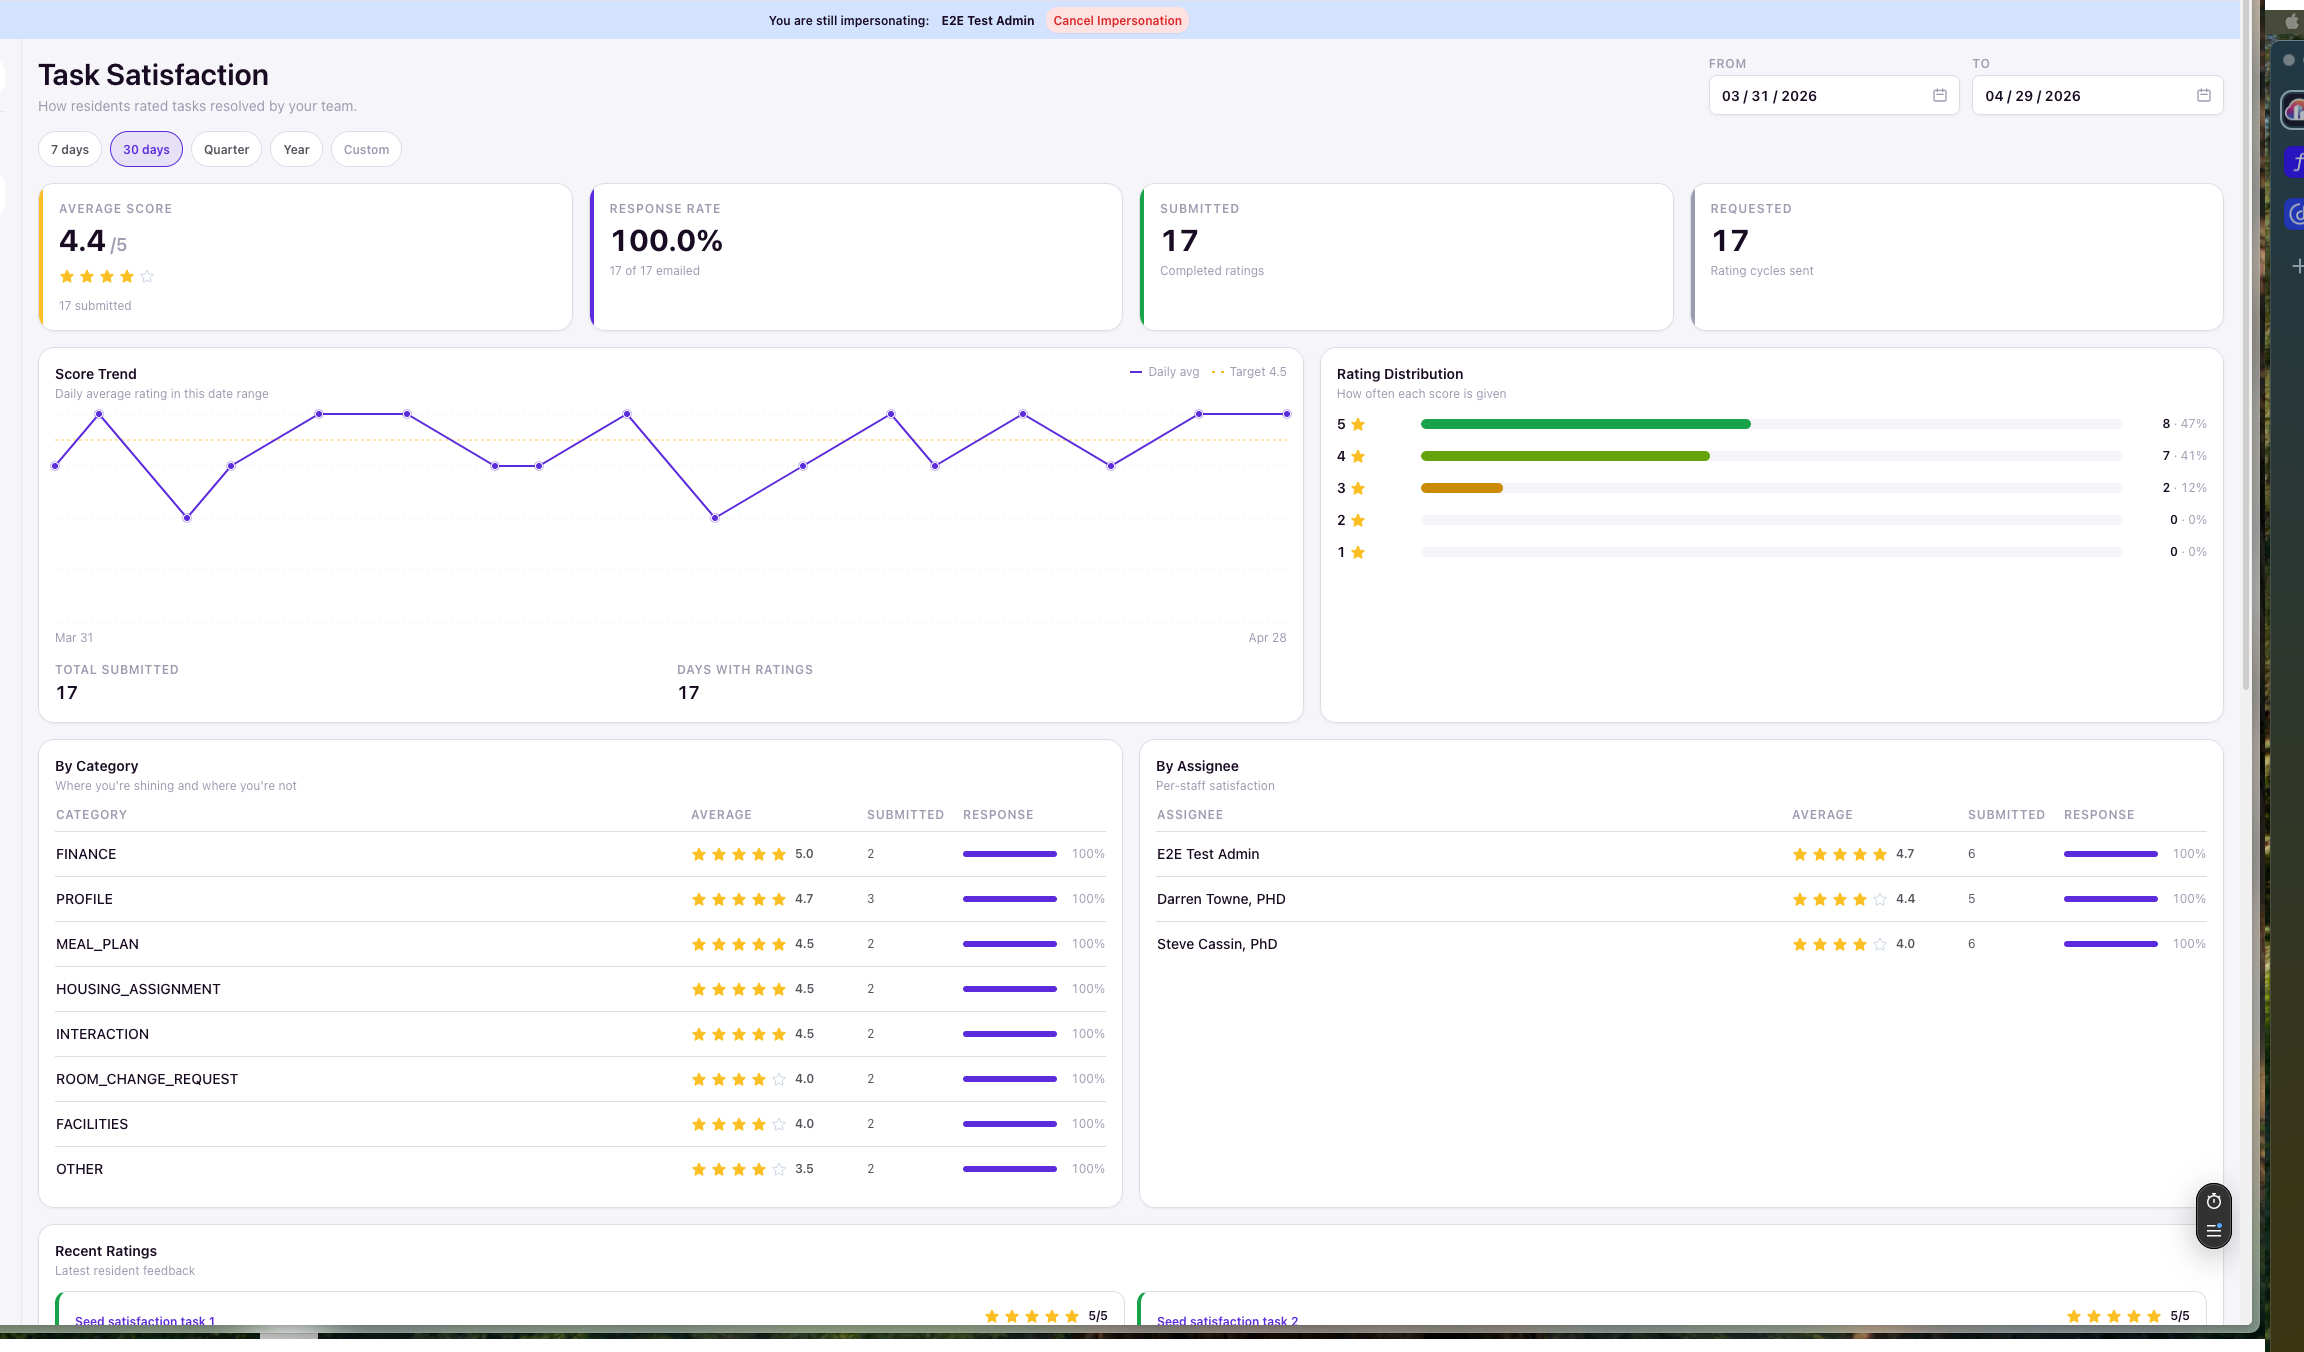The width and height of the screenshot is (2304, 1352).
Task: Click the 3-star distribution bar
Action: click(x=1461, y=488)
